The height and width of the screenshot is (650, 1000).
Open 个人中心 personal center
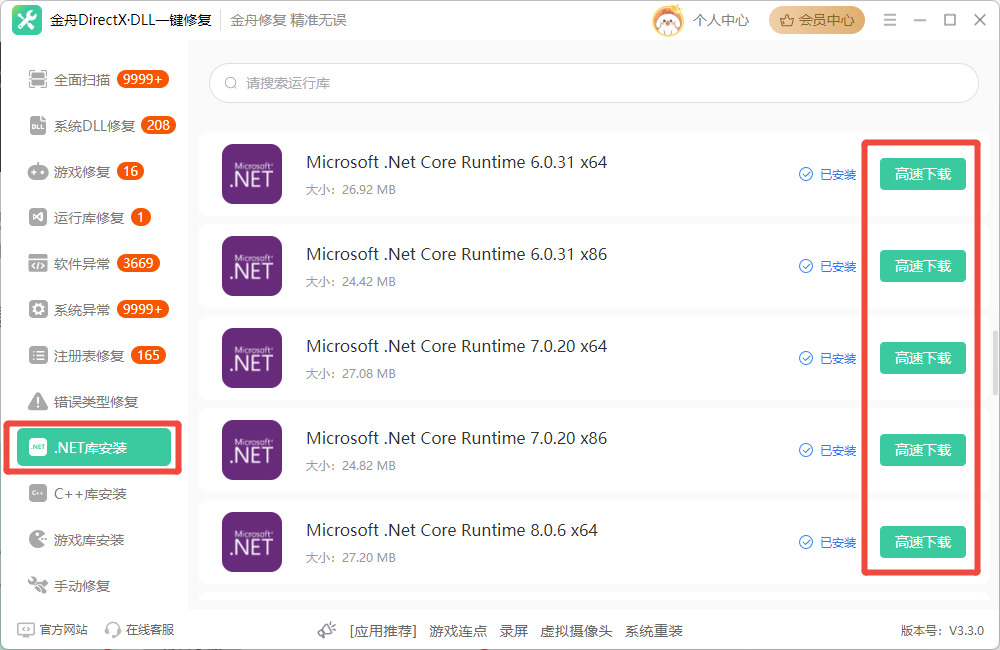[721, 20]
